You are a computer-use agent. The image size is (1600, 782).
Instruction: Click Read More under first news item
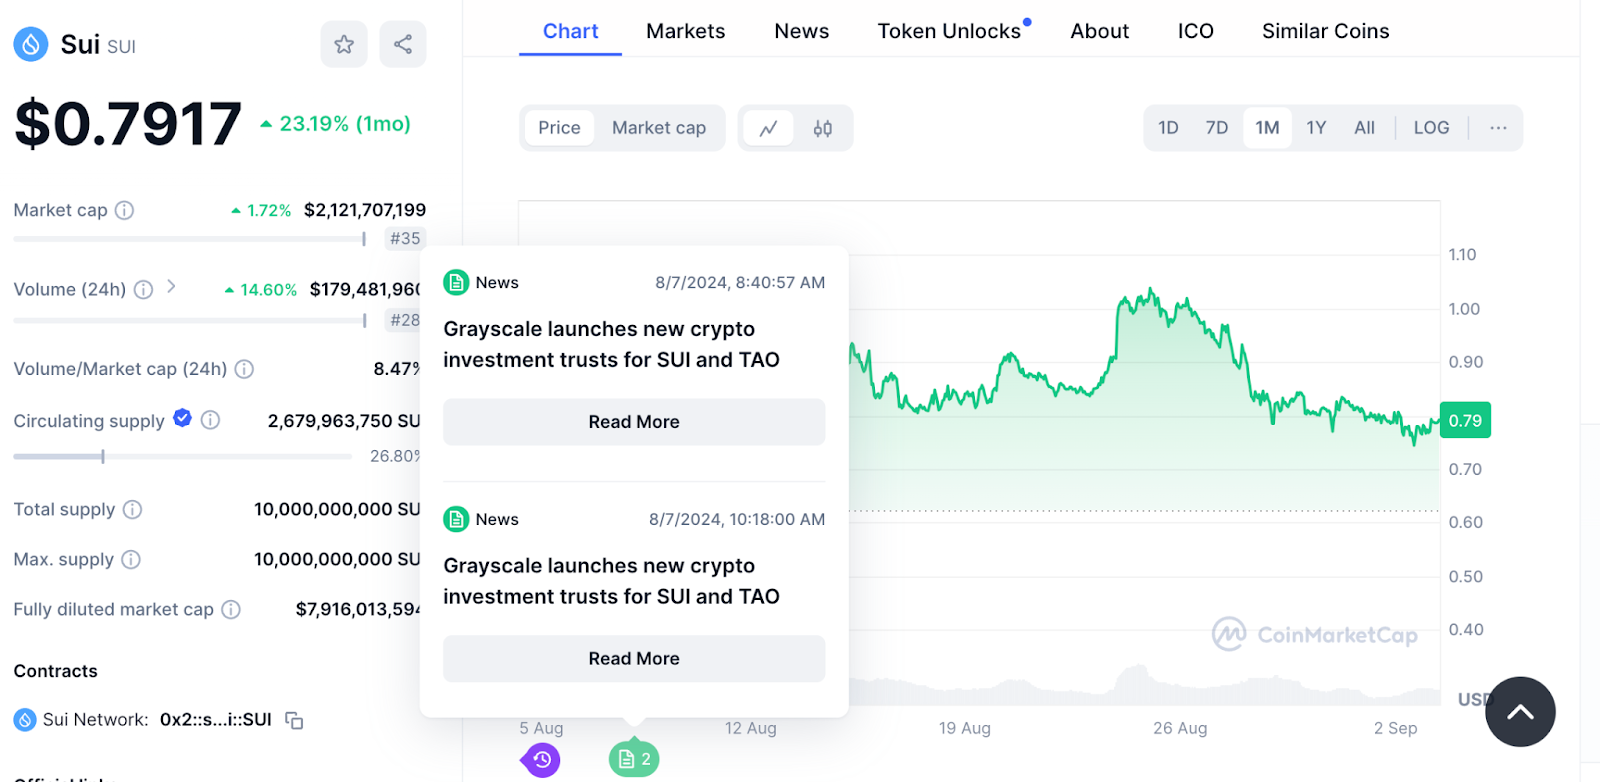pyautogui.click(x=634, y=422)
